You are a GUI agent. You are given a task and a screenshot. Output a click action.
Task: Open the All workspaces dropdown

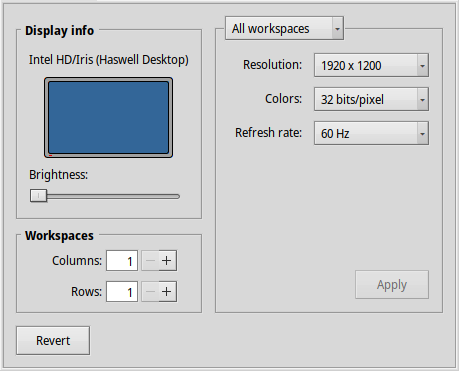pyautogui.click(x=284, y=28)
